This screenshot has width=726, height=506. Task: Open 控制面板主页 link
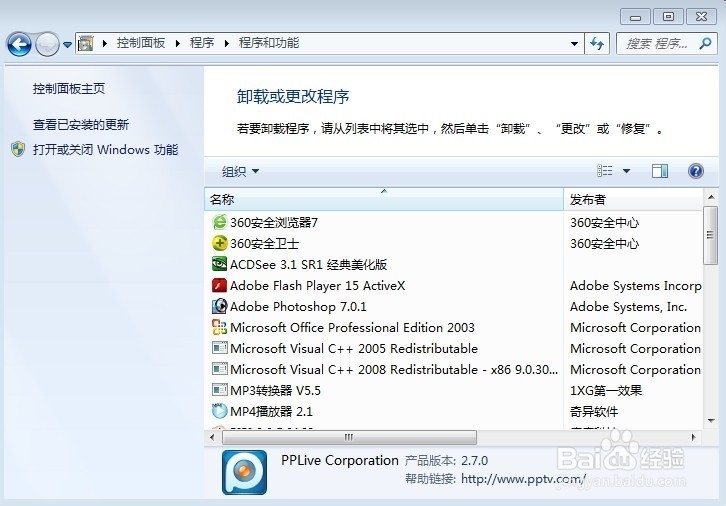69,88
